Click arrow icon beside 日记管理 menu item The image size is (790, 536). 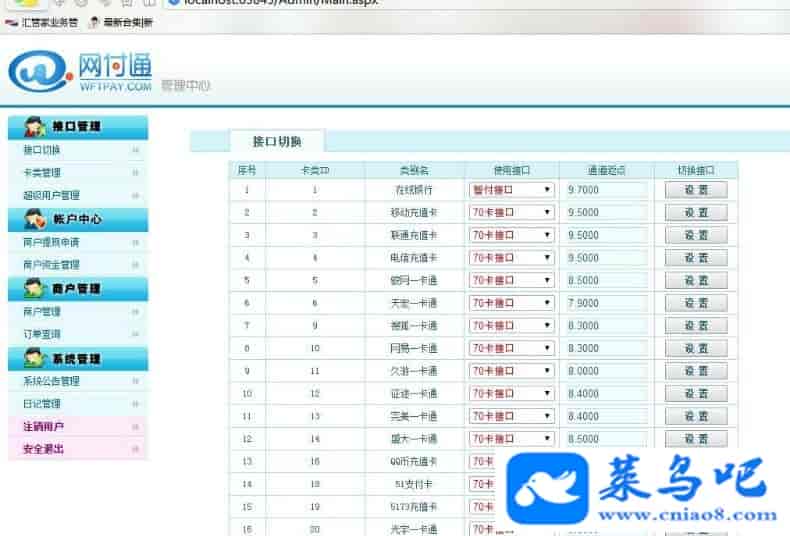tap(135, 404)
